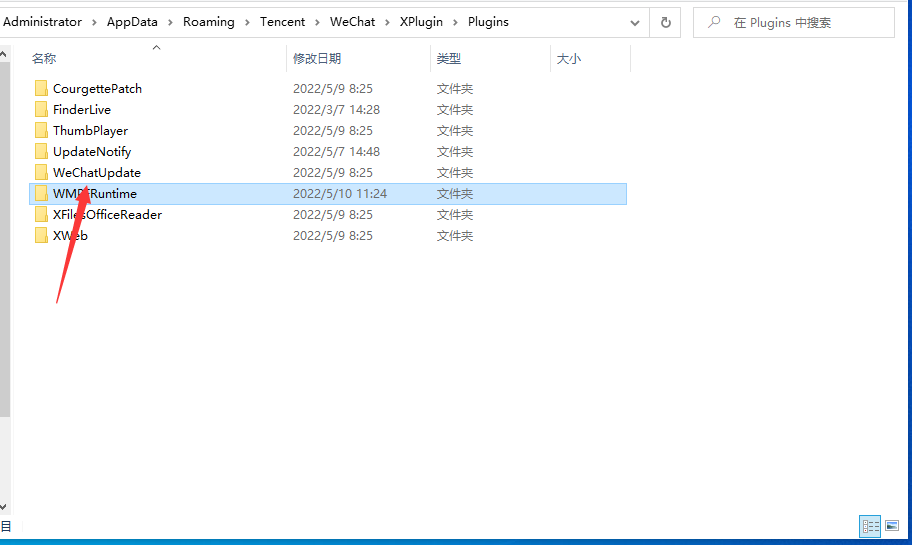Click the navigation pane scrollbar thumb
The width and height of the screenshot is (912, 545).
coord(5,239)
